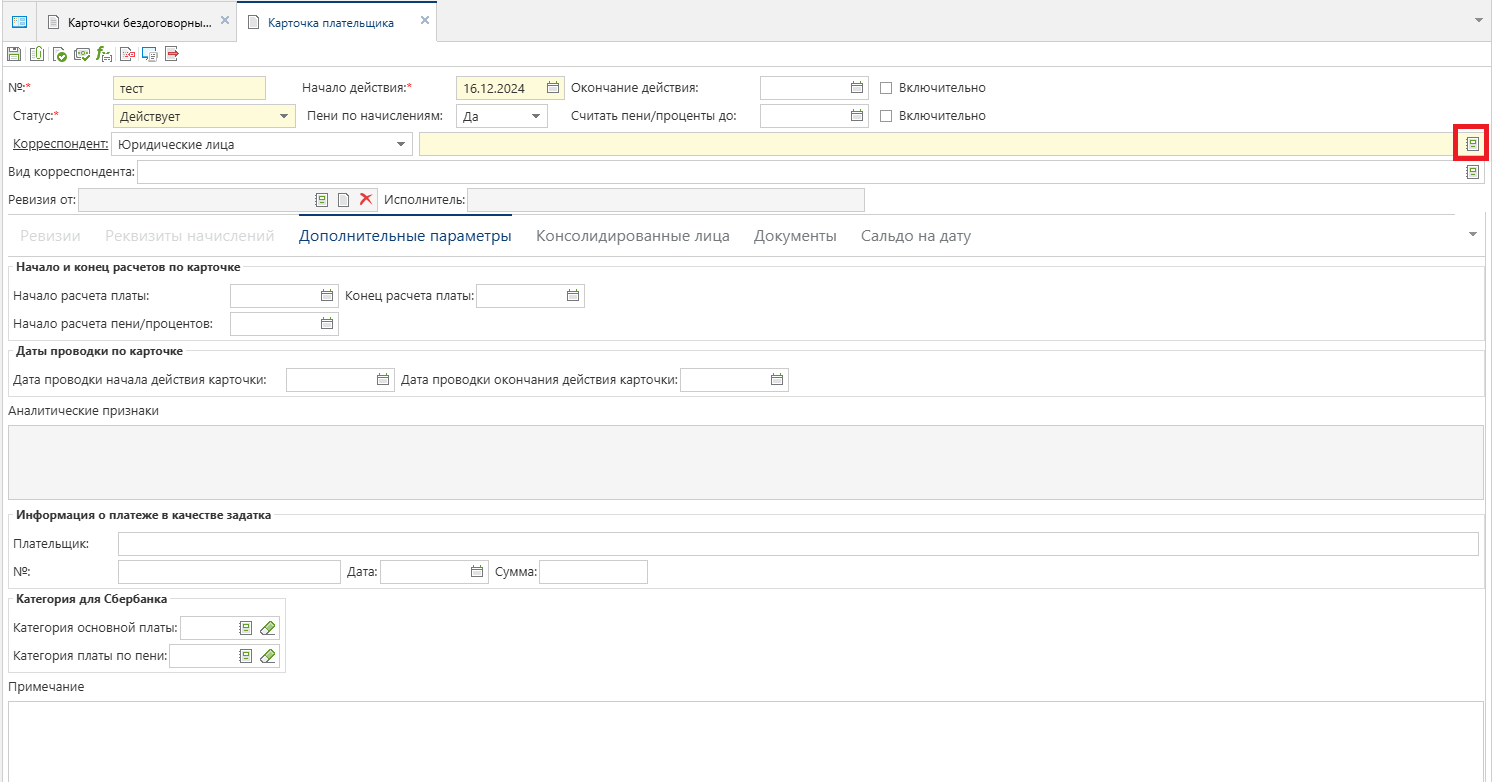The image size is (1492, 782).
Task: Open Консолидированные лица tab
Action: coord(633,236)
